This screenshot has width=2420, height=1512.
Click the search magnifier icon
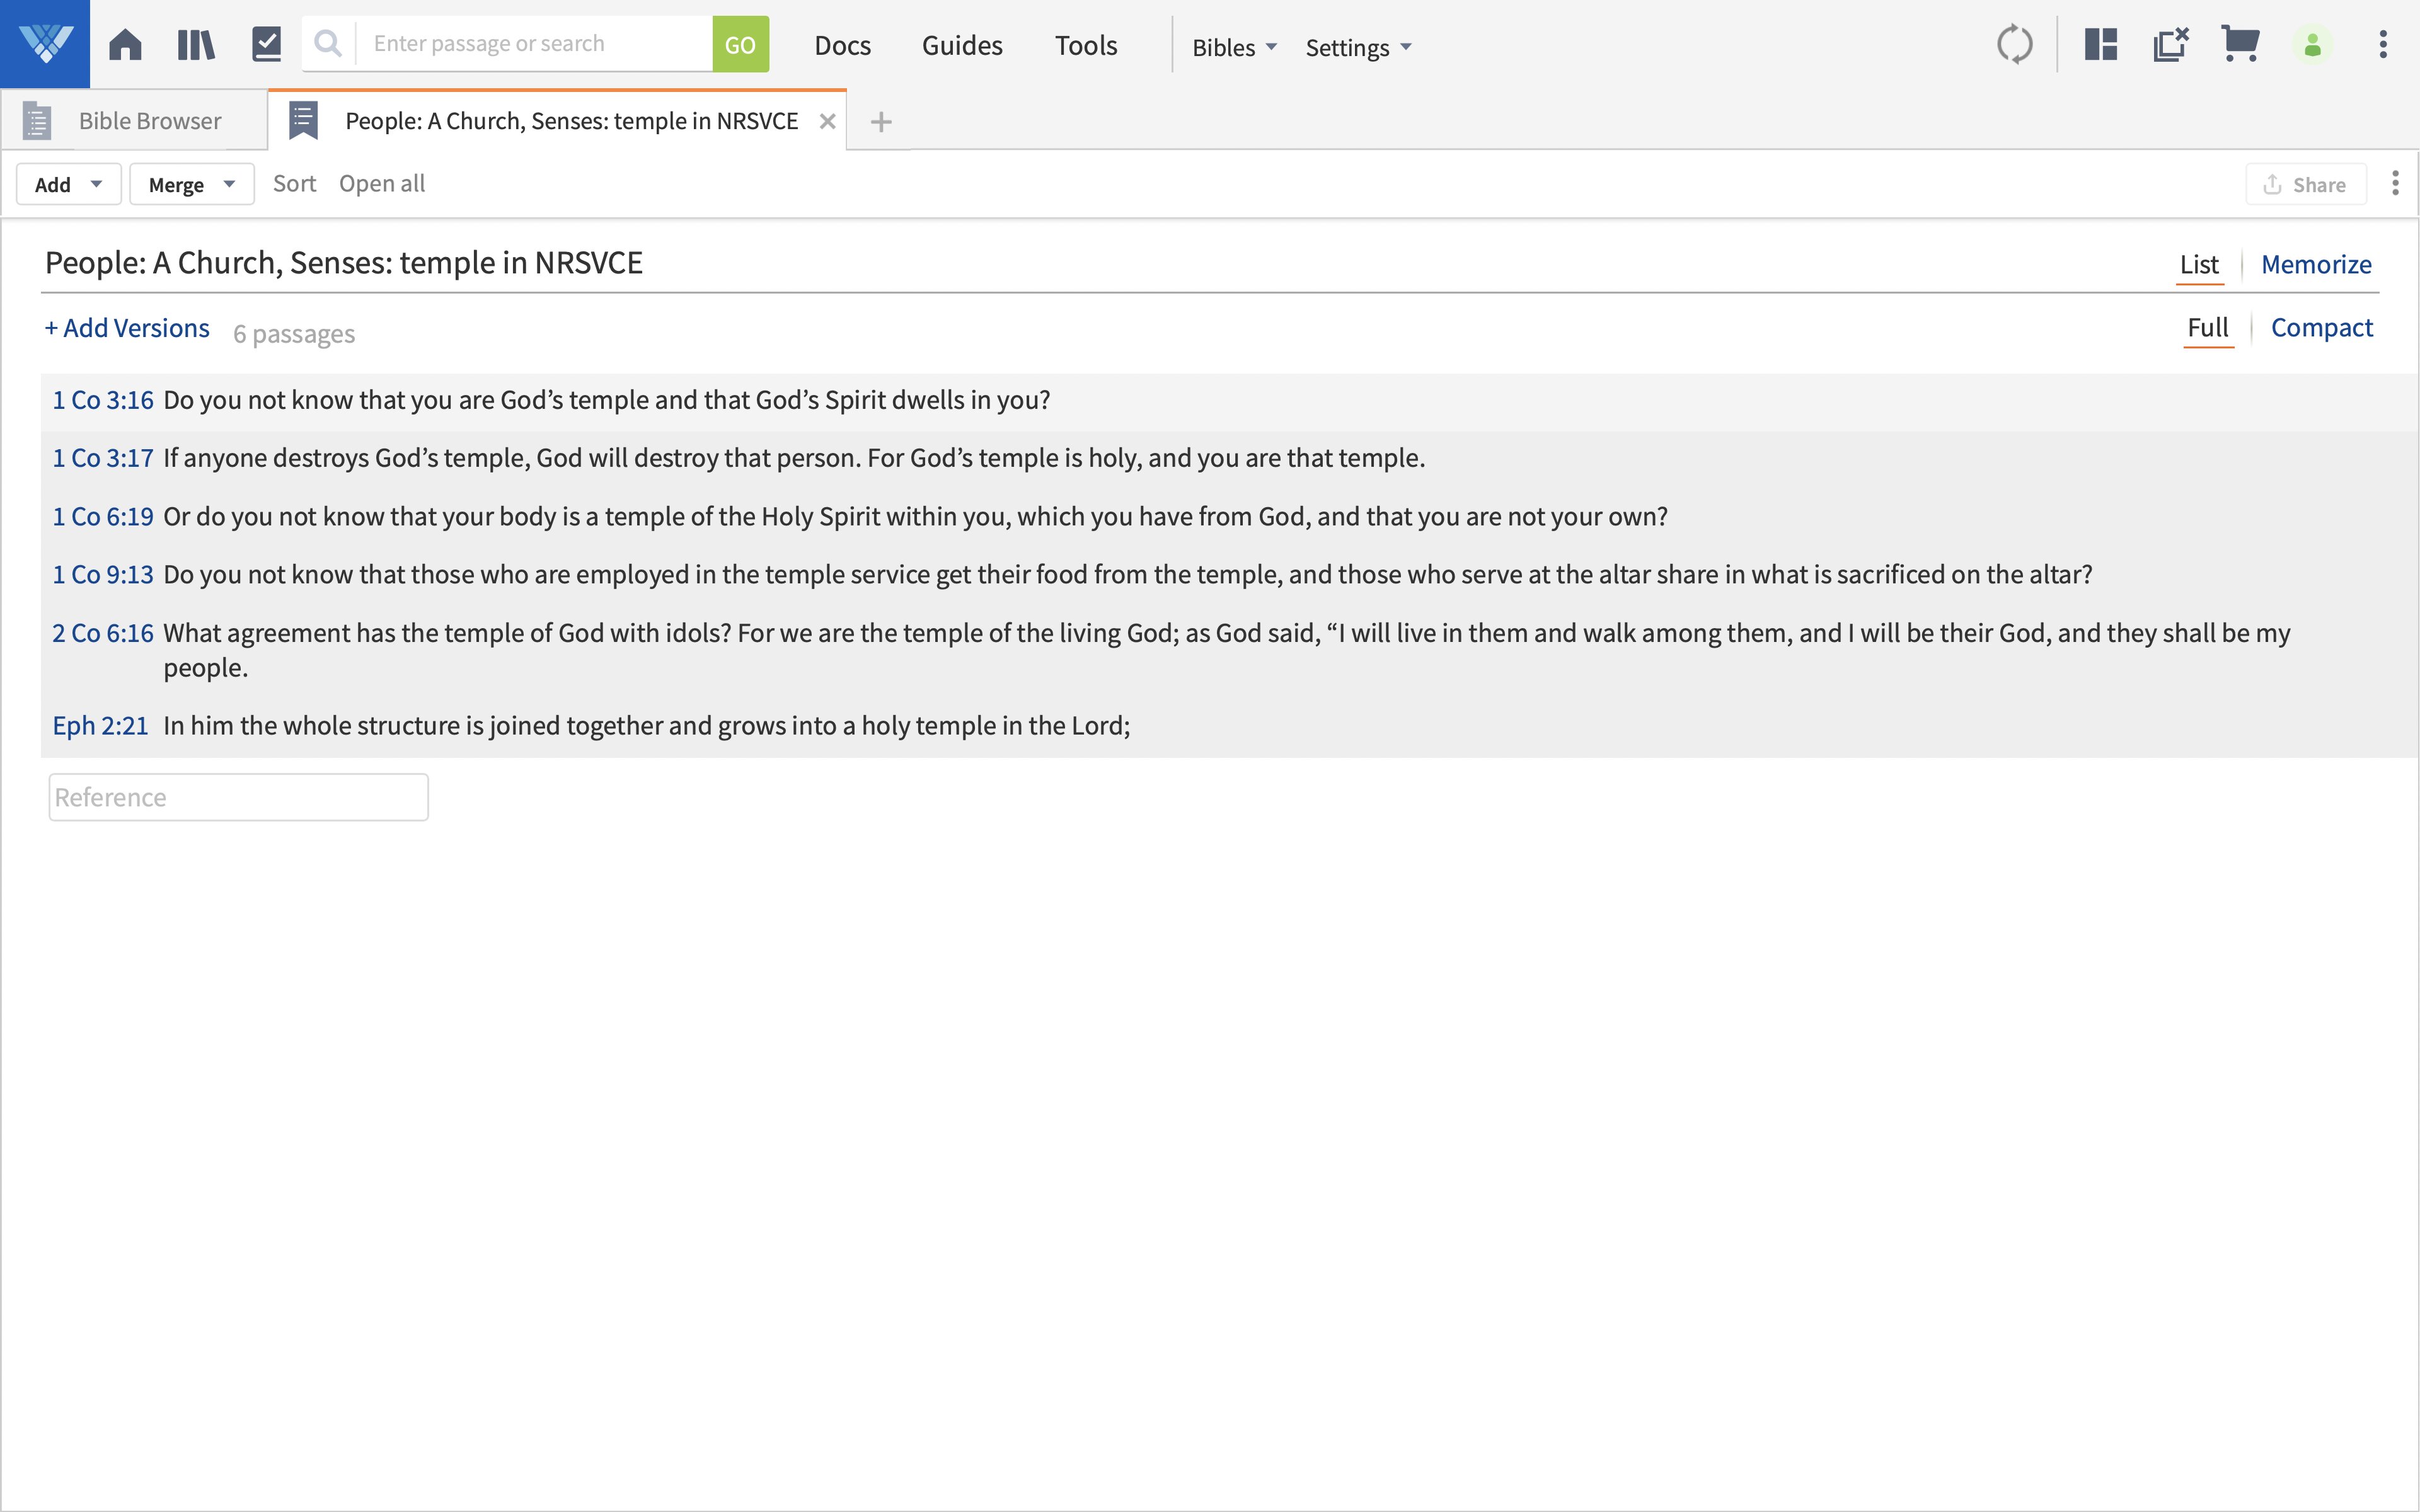(x=328, y=44)
